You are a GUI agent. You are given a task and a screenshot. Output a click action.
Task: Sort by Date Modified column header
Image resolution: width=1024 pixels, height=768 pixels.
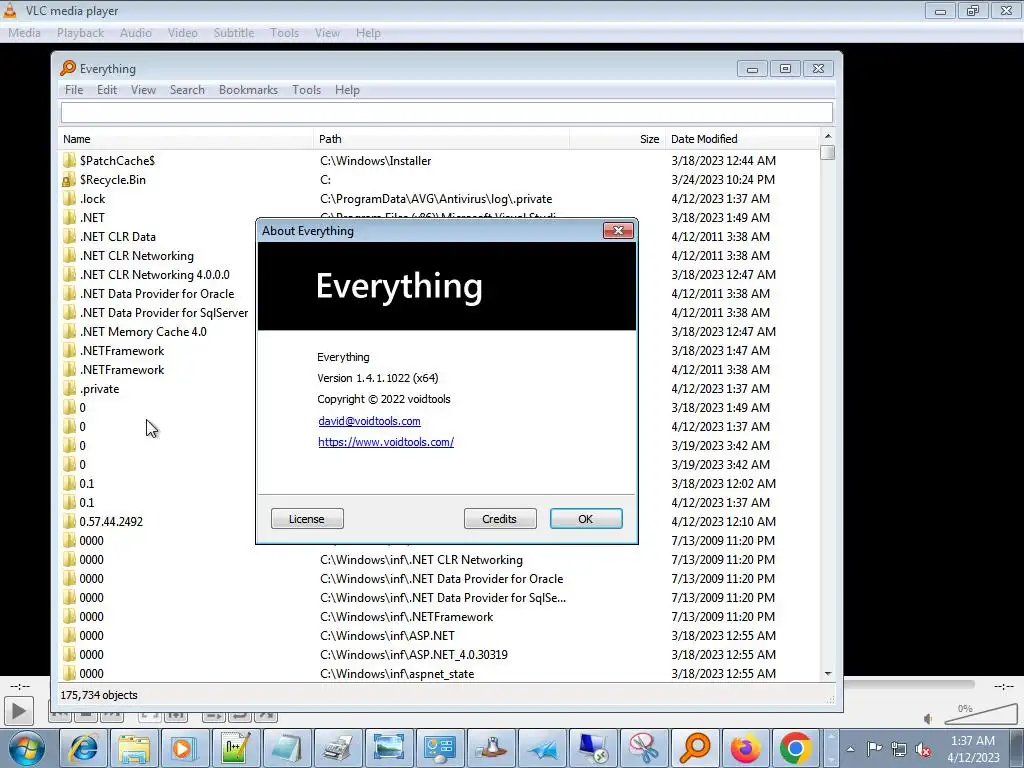741,139
